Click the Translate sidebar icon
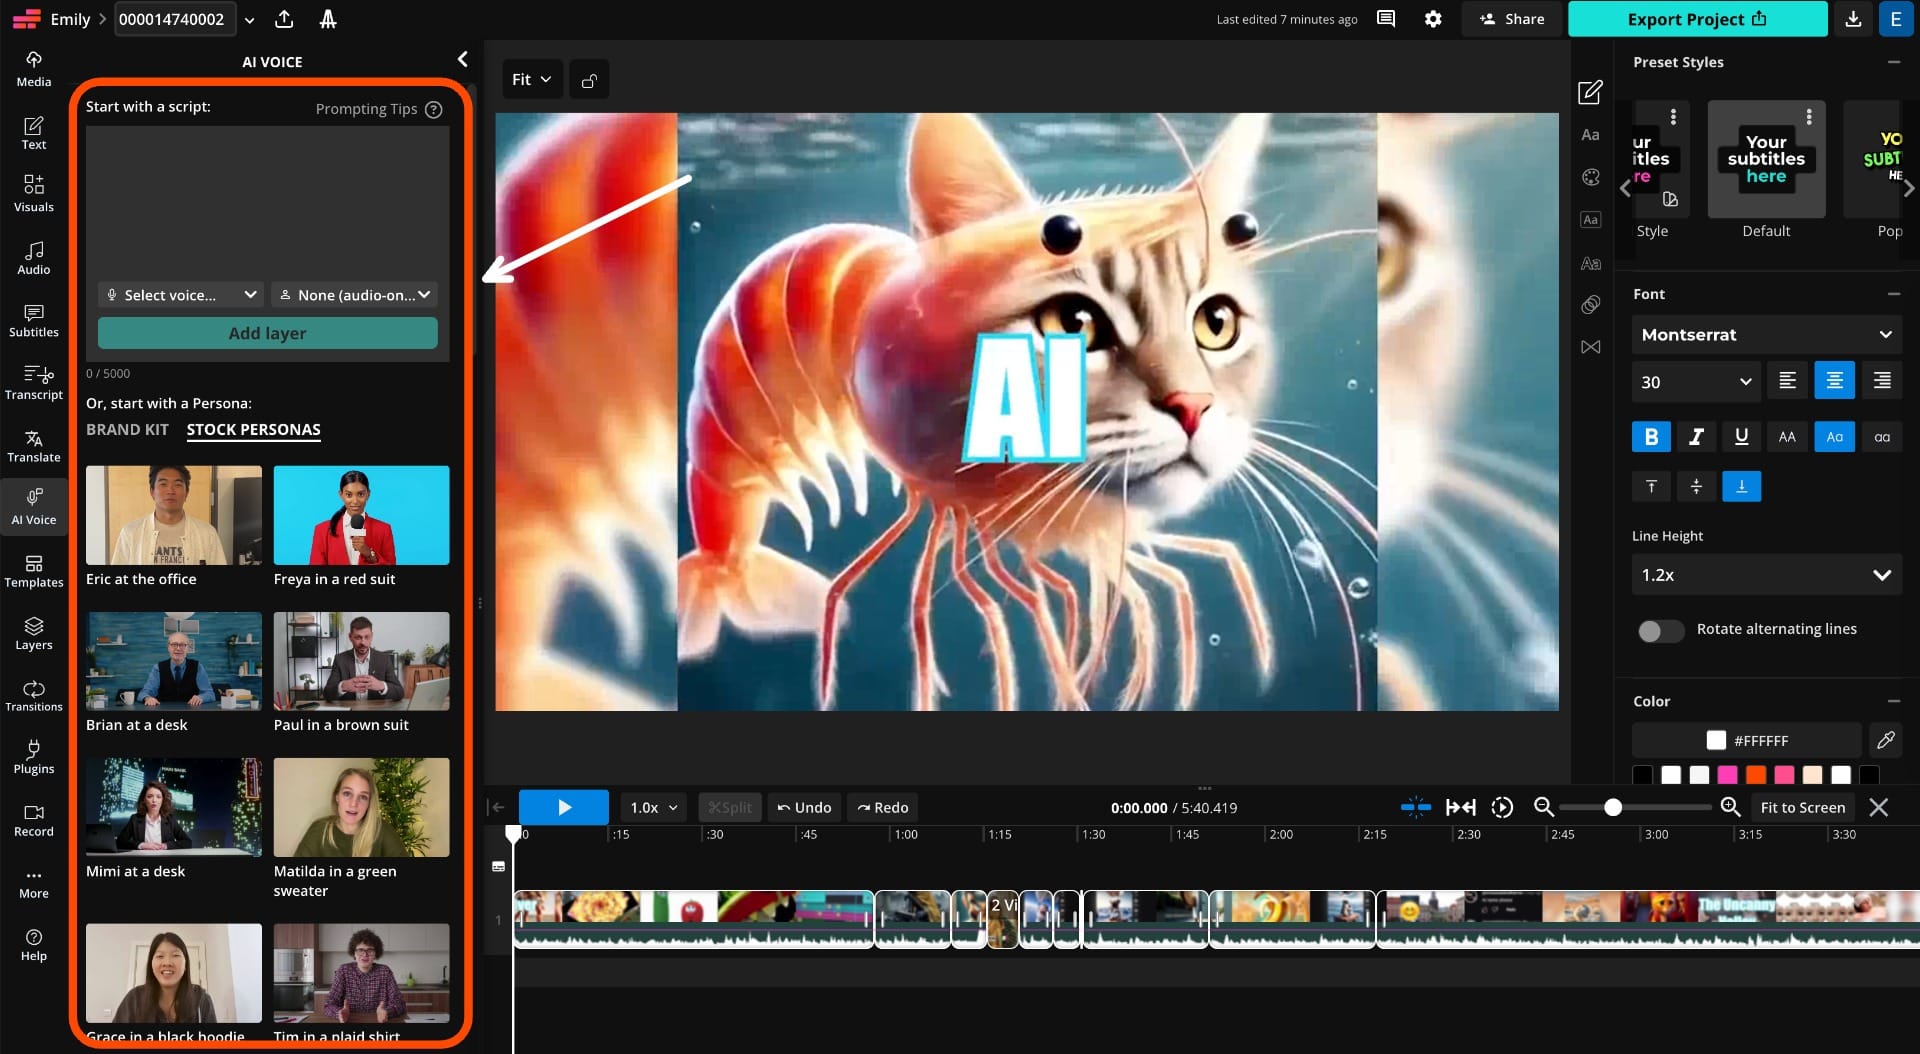1920x1054 pixels. pyautogui.click(x=33, y=445)
